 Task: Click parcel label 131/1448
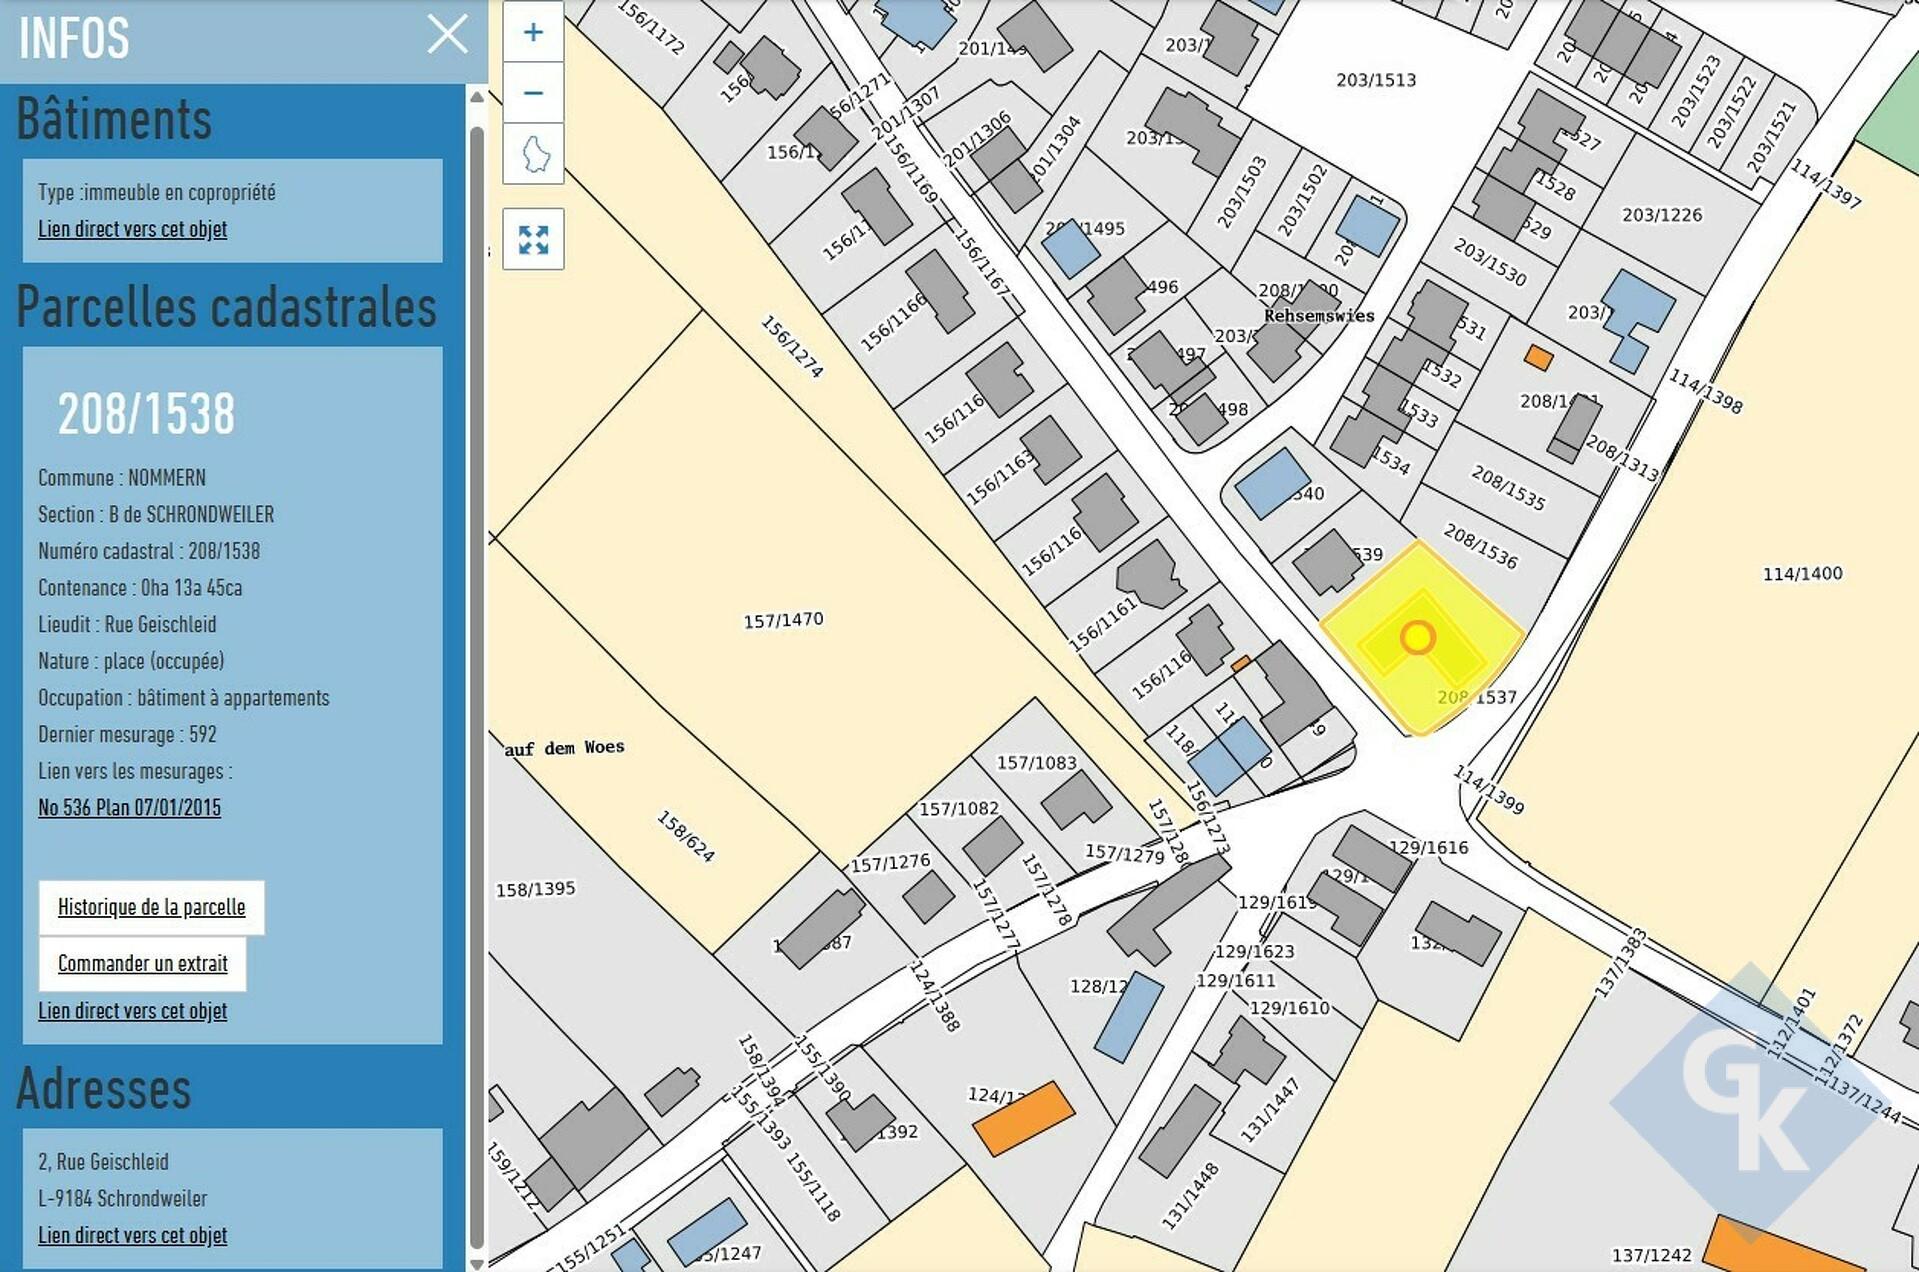coord(1190,1195)
